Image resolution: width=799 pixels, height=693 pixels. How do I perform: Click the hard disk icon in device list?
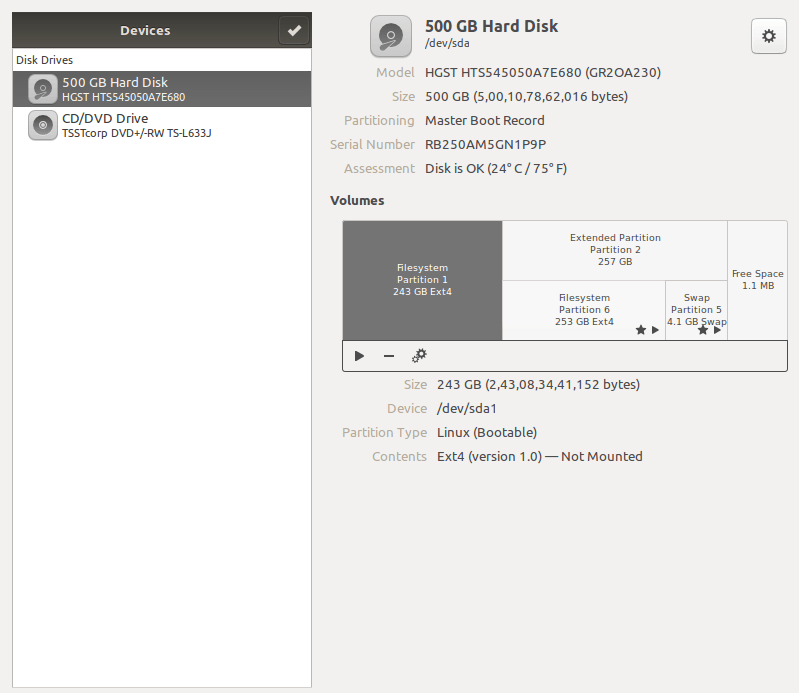pos(42,90)
